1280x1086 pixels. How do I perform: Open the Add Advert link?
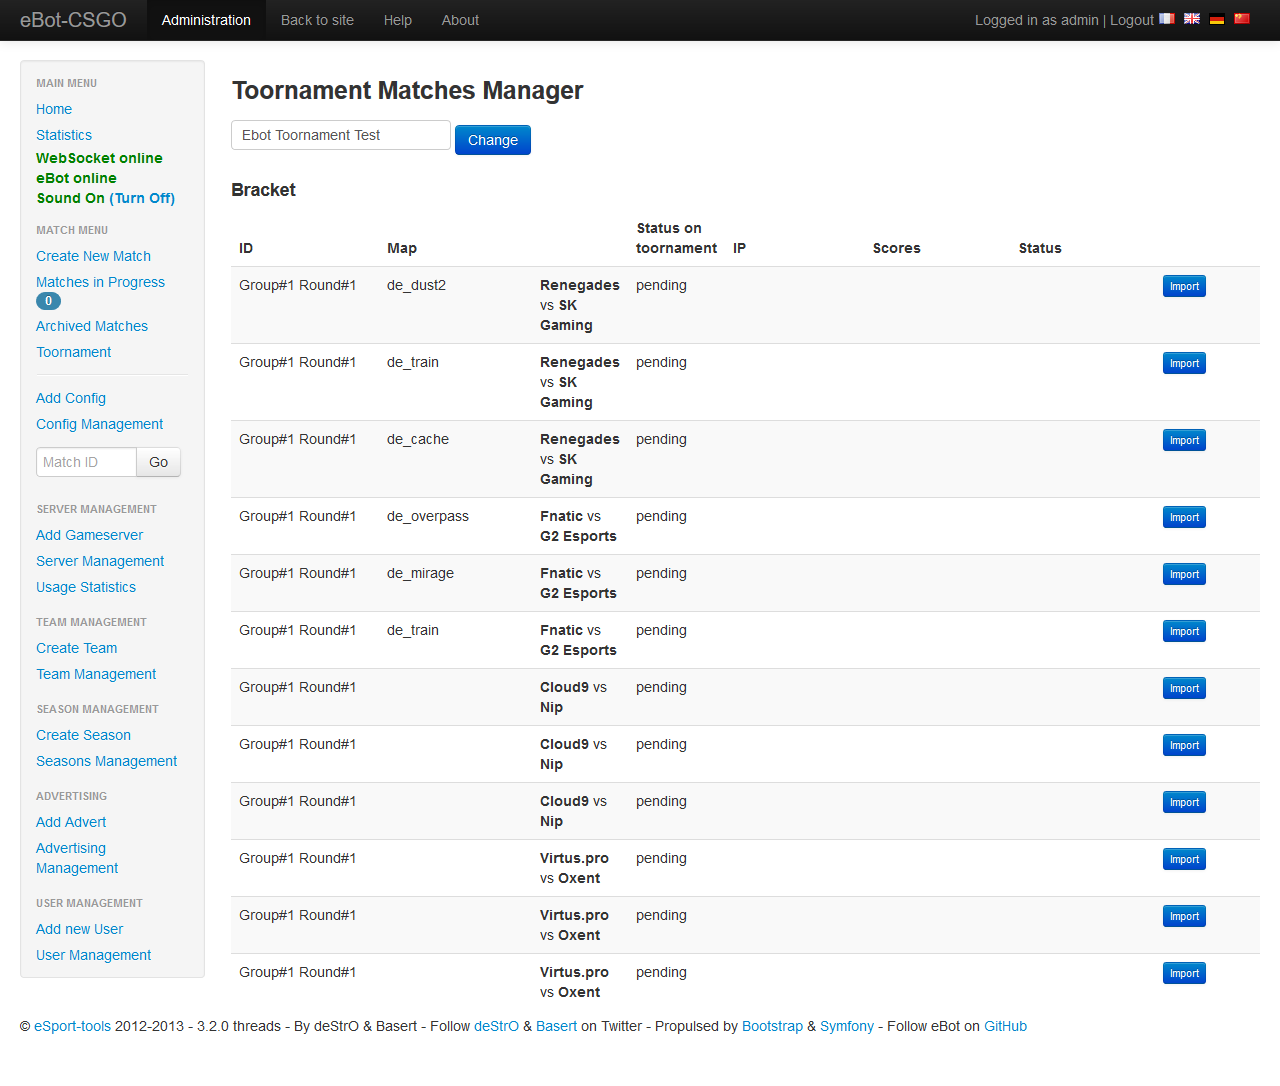click(x=71, y=822)
